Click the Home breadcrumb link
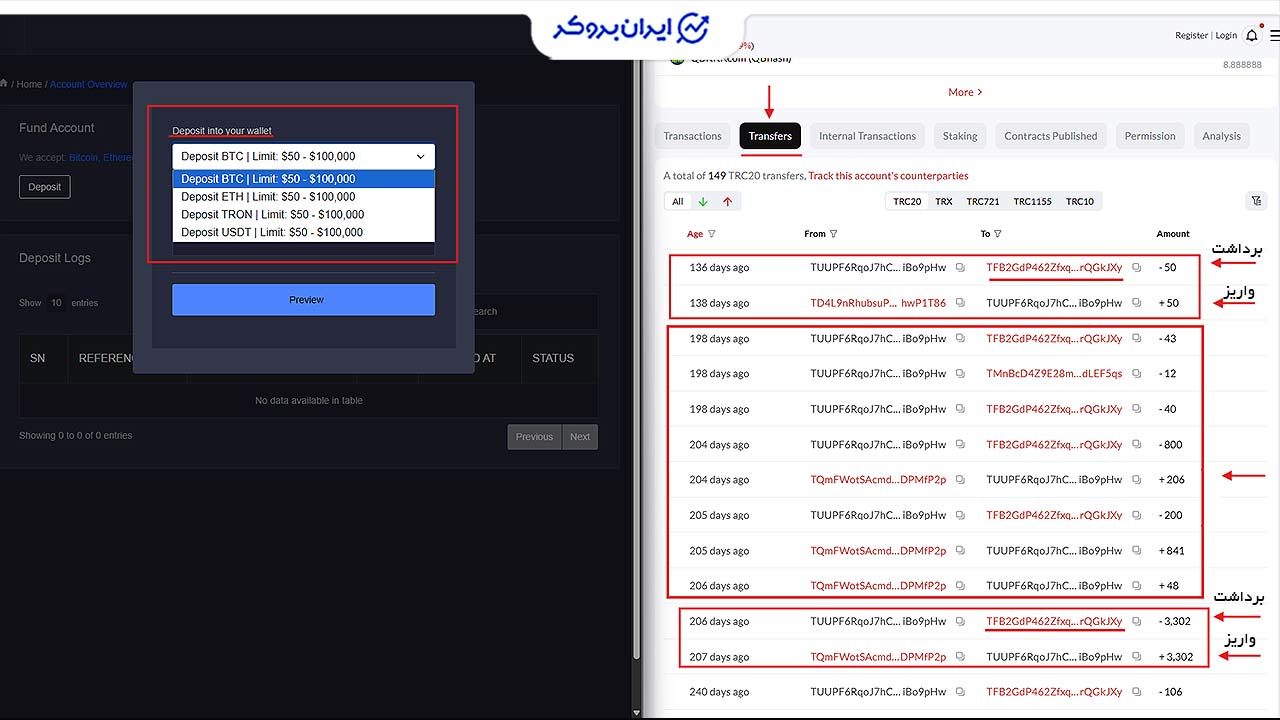The width and height of the screenshot is (1280, 720). point(29,84)
